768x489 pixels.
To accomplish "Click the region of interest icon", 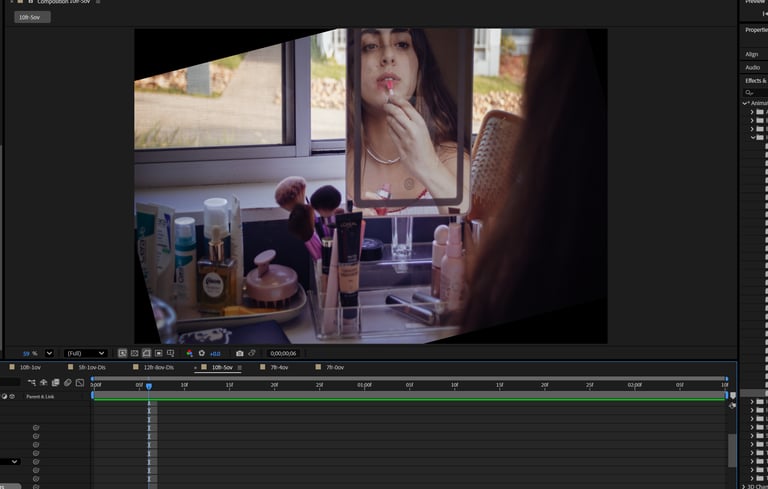I will click(159, 353).
